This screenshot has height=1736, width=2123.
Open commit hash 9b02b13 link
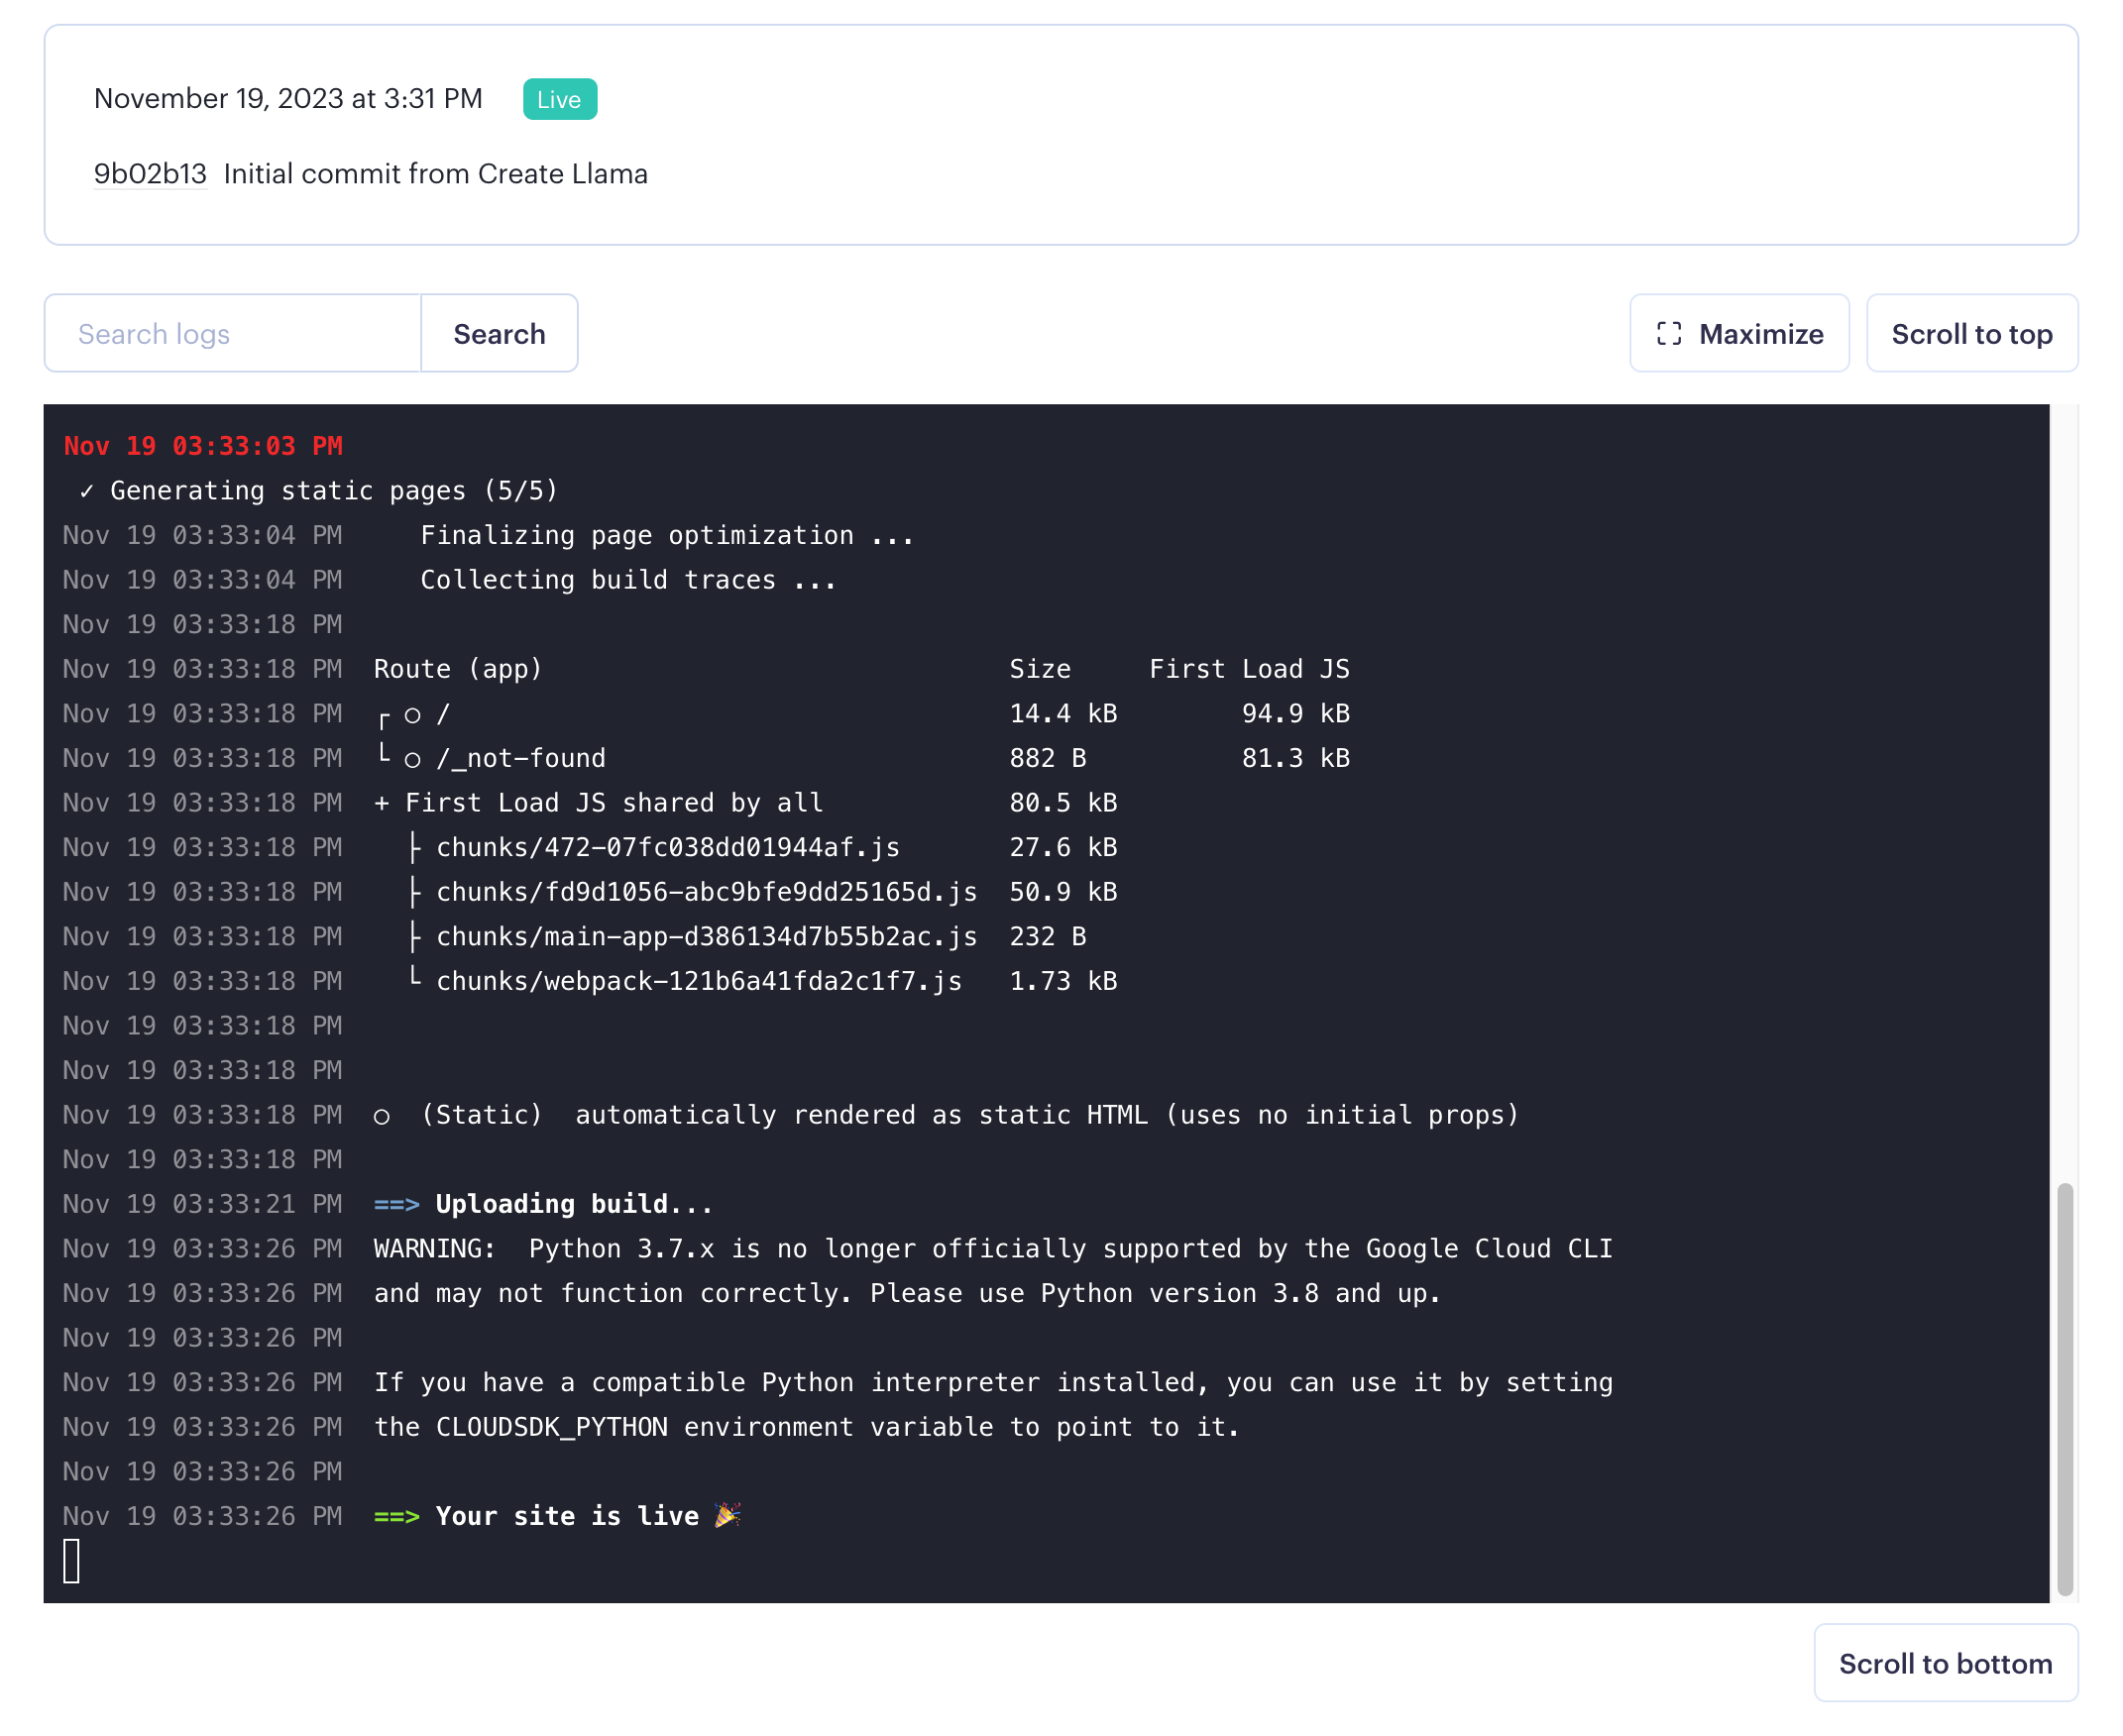[x=150, y=174]
